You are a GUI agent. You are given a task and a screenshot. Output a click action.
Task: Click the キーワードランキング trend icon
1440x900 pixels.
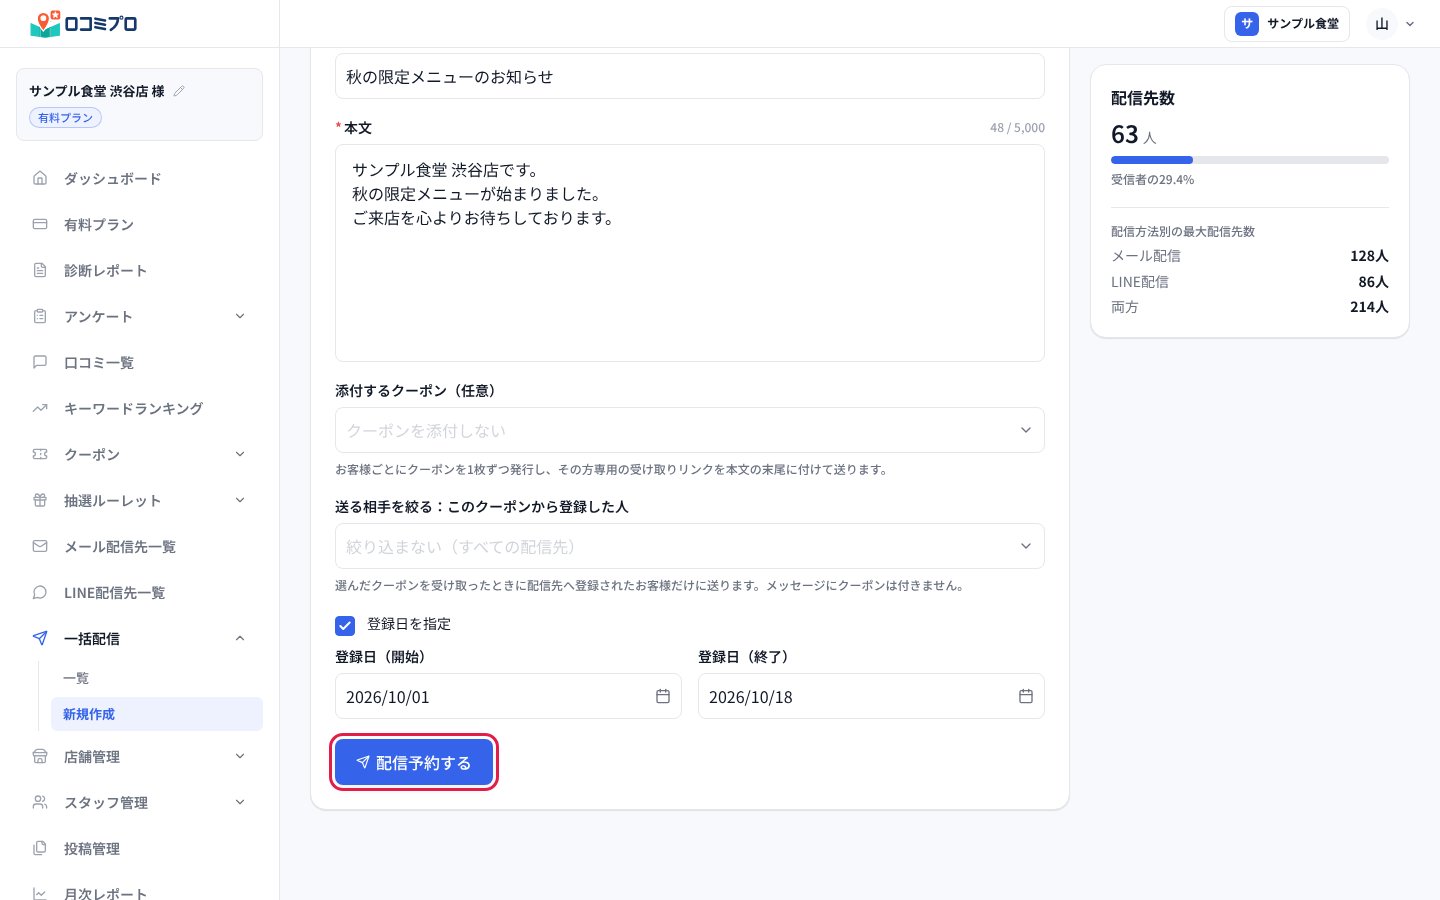[x=40, y=408]
